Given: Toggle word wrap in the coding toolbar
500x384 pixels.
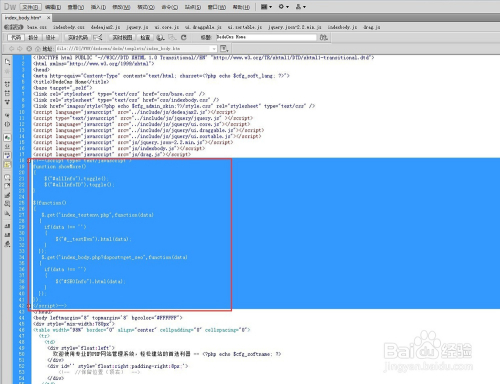Looking at the screenshot, I should coord(7,155).
